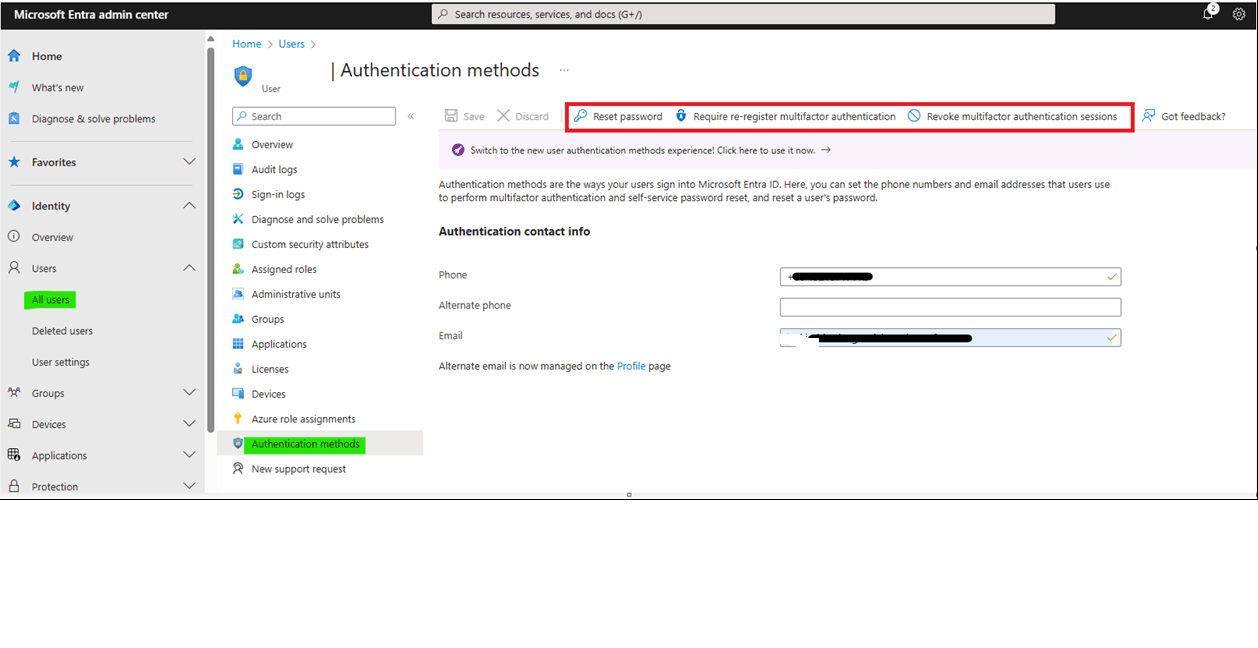Click the Reset password key icon

(580, 116)
